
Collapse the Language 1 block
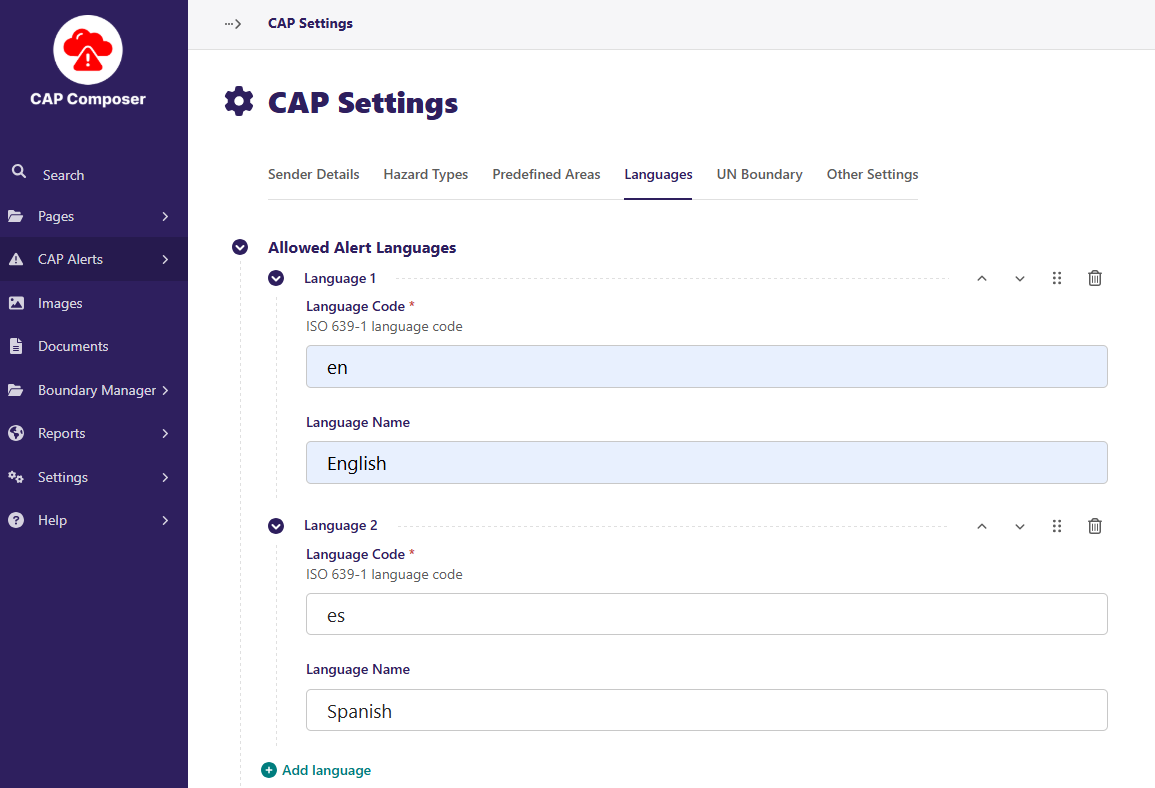click(x=276, y=278)
